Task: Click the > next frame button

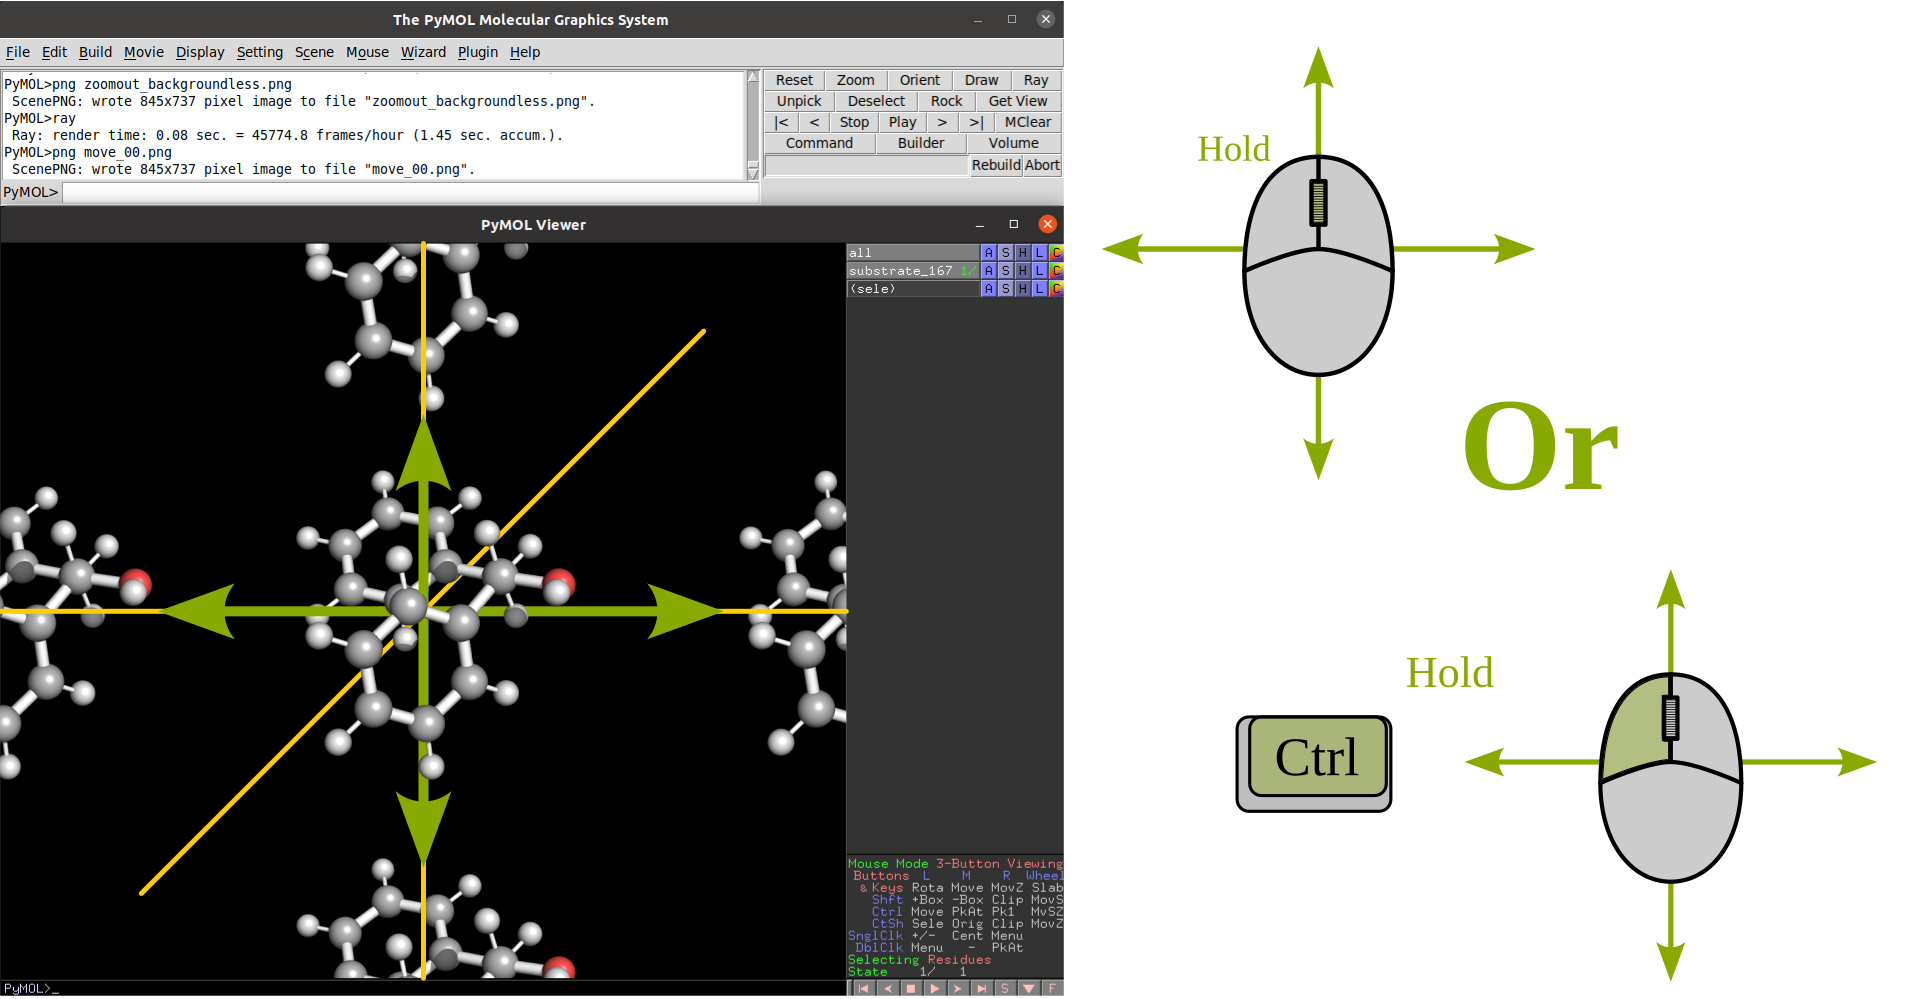Action: click(942, 122)
